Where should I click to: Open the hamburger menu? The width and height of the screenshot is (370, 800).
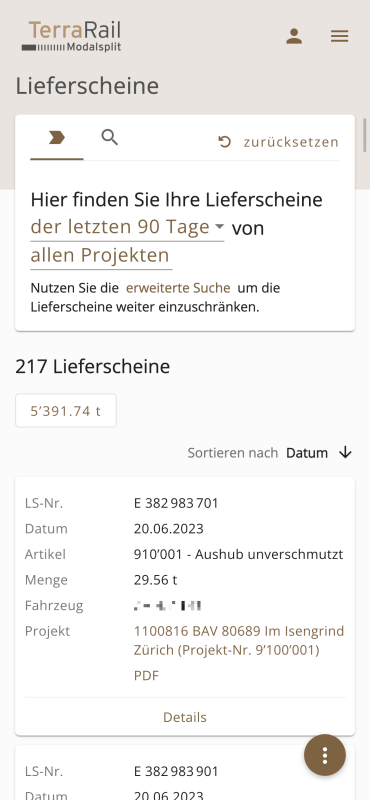339,36
